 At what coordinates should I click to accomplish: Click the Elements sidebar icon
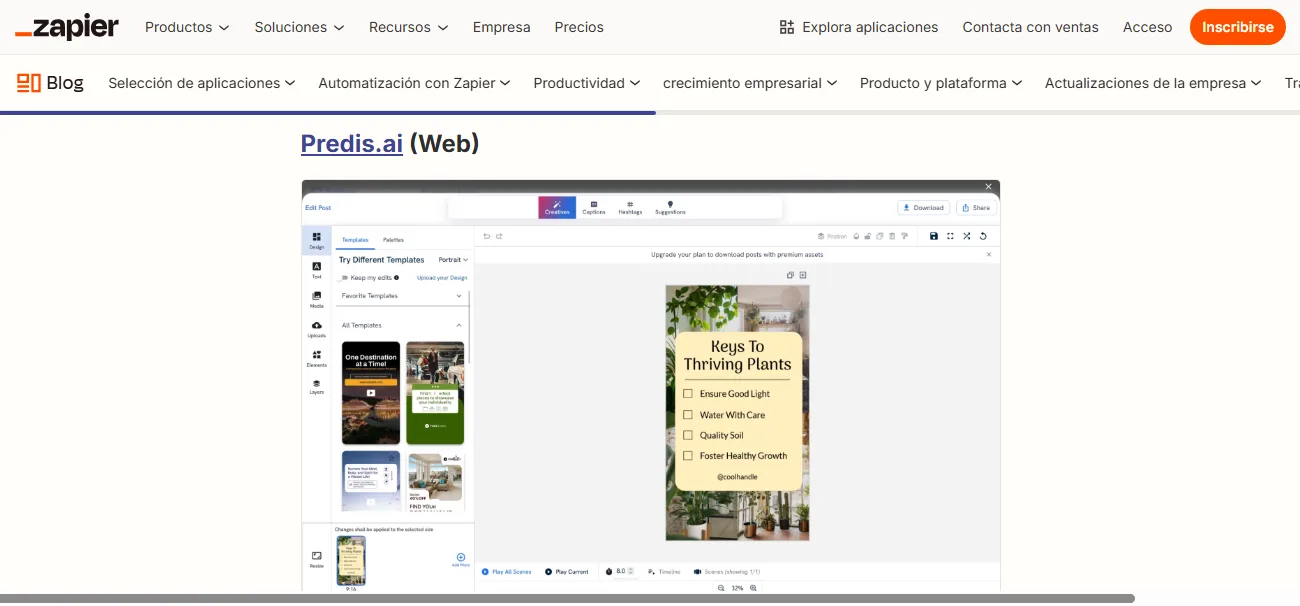316,358
